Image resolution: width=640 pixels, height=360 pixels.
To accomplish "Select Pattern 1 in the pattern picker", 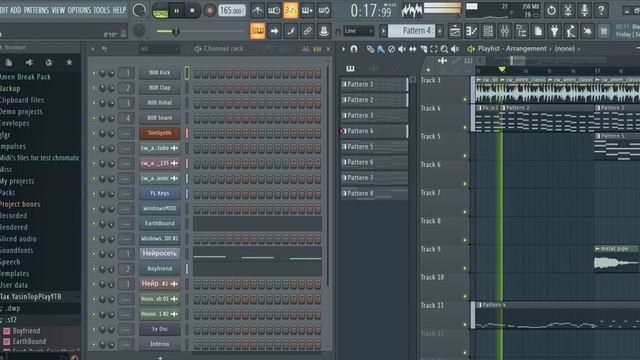I will pos(374,84).
